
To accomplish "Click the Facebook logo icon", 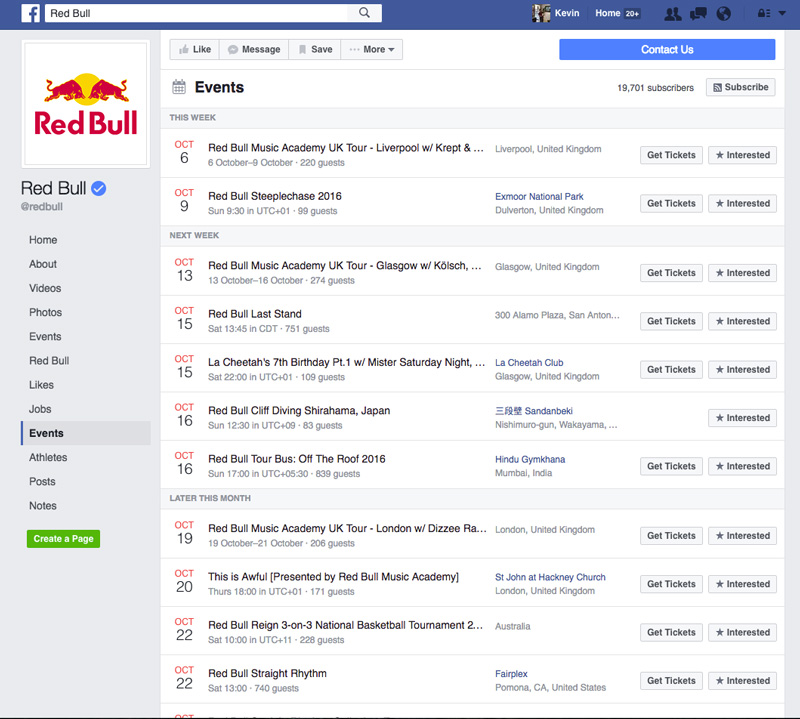I will (x=31, y=13).
